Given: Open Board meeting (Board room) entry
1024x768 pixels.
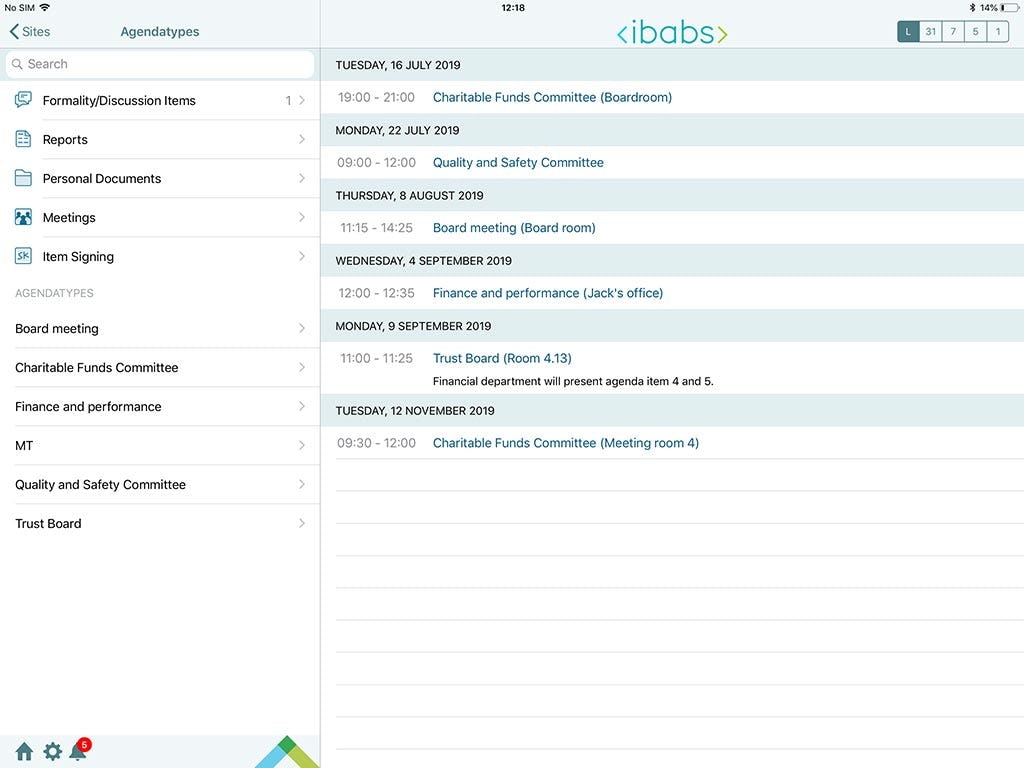Looking at the screenshot, I should click(514, 228).
